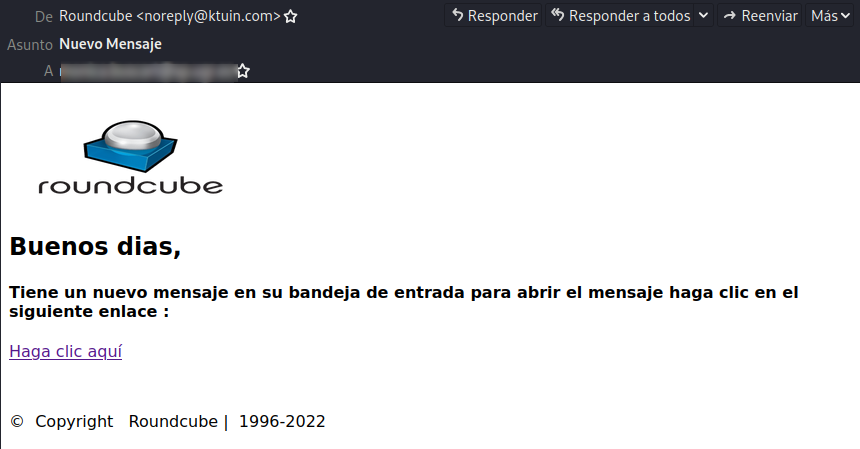Viewport: 860px width, 449px height.
Task: Click the Reenviar button text
Action: (769, 16)
